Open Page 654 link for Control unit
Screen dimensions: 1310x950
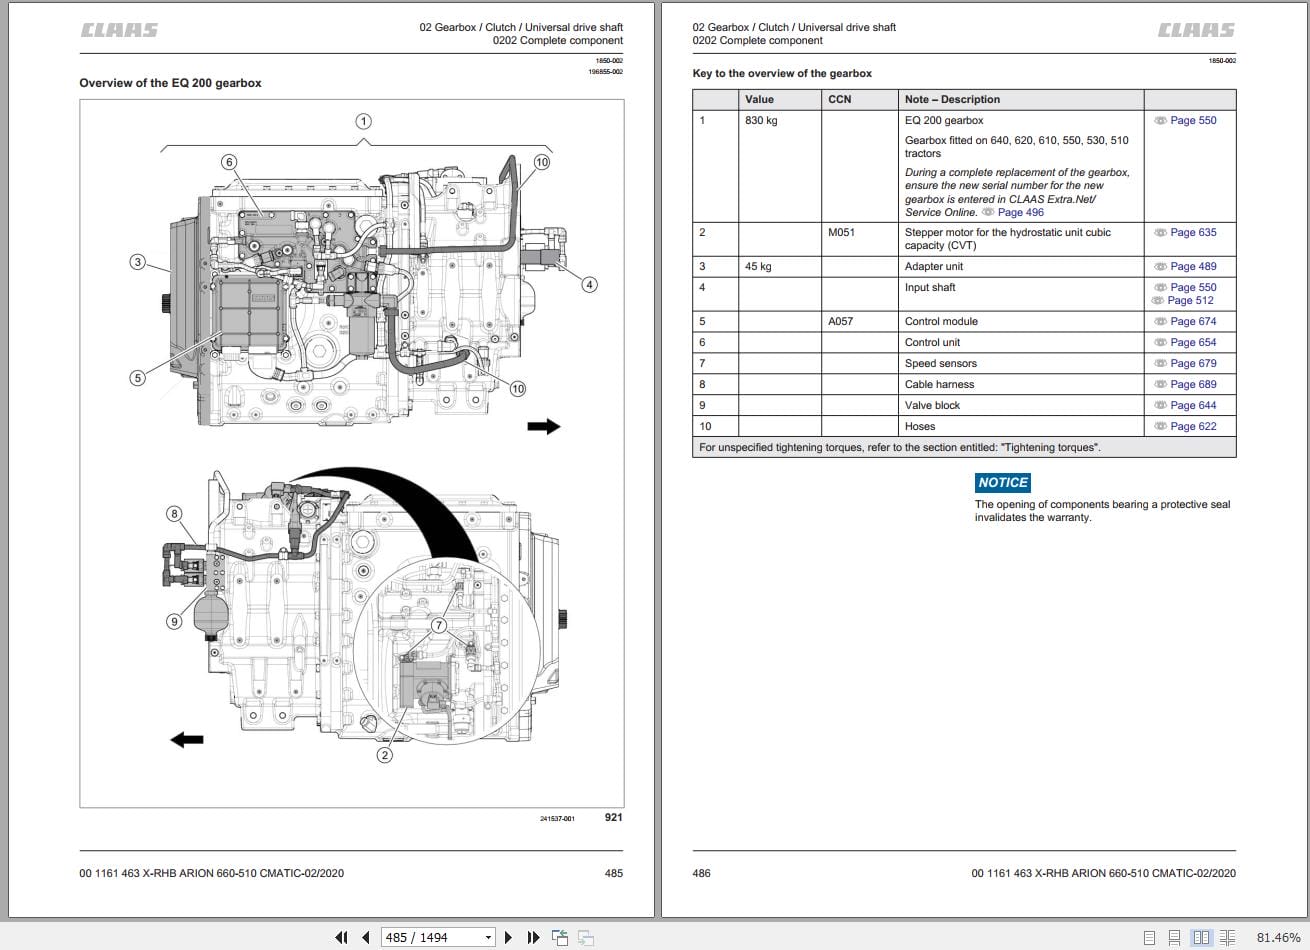point(1193,342)
